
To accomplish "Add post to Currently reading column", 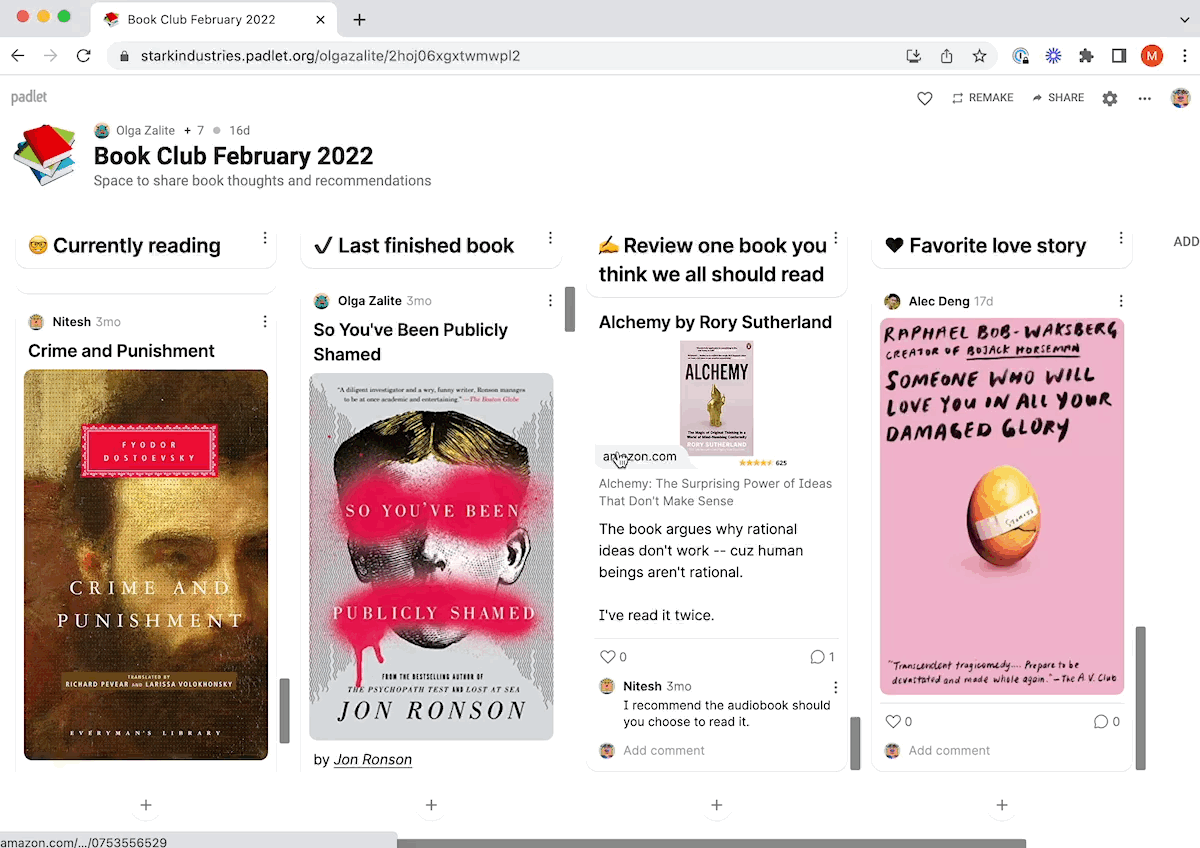I will (145, 805).
